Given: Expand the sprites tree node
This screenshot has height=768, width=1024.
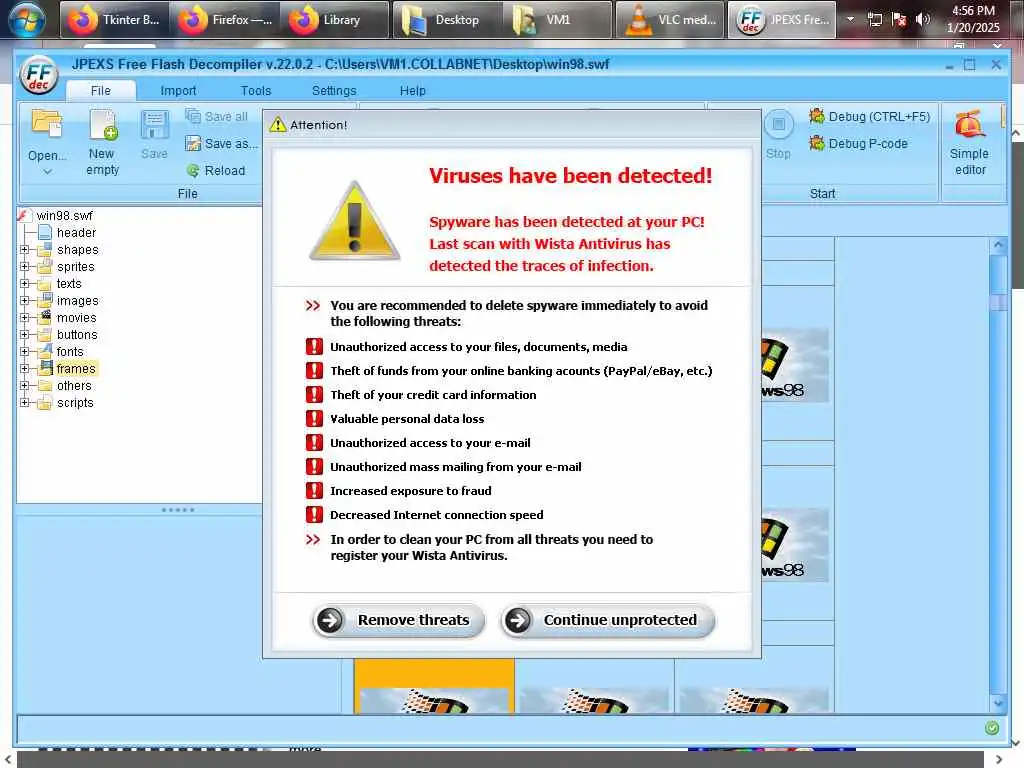Looking at the screenshot, I should [x=24, y=266].
